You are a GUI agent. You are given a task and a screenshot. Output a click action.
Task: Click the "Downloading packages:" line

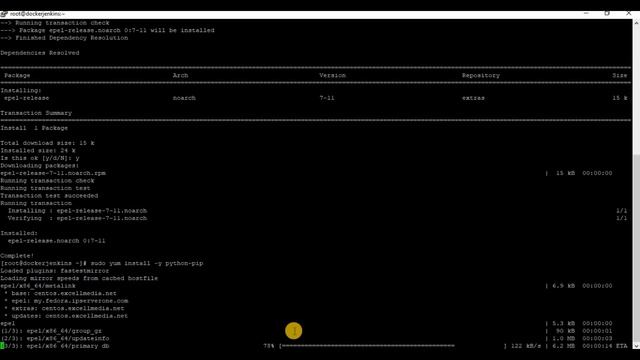[40, 166]
